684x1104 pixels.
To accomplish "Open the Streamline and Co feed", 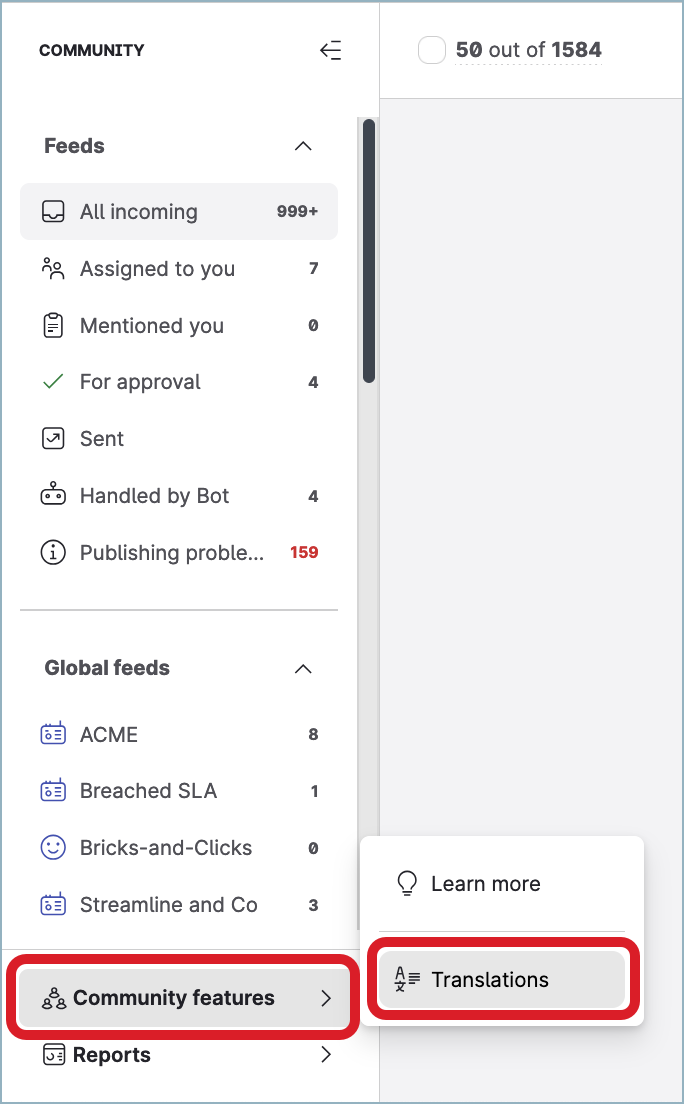I will [x=168, y=905].
